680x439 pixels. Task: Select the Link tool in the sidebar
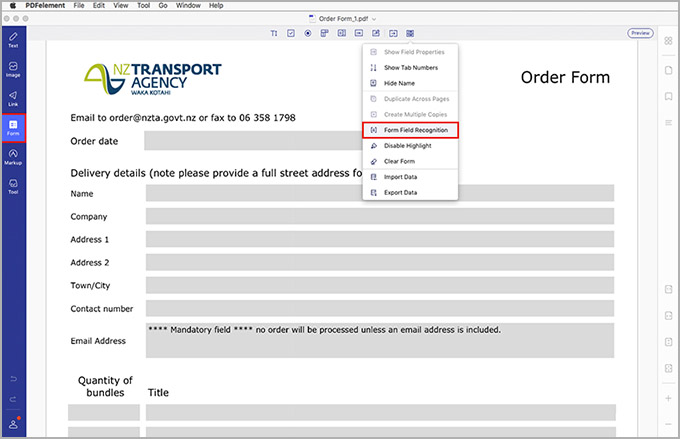click(13, 98)
